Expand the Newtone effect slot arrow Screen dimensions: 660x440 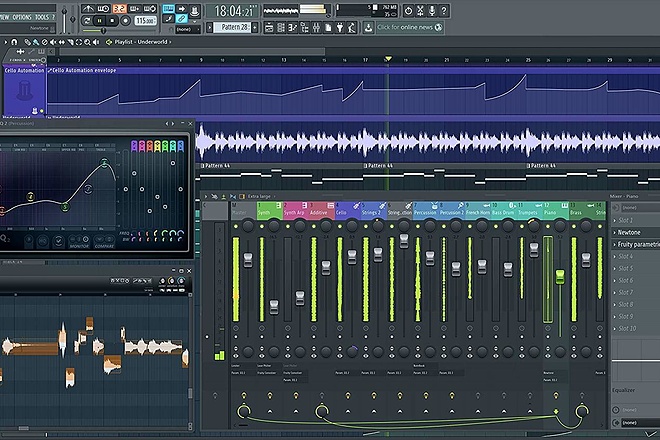615,232
